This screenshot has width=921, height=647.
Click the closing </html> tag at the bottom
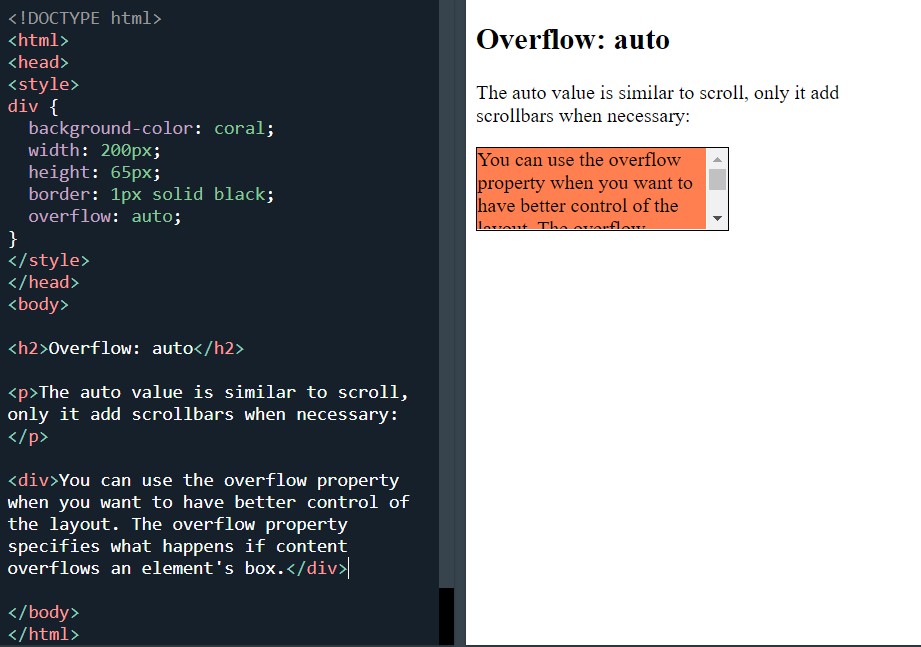click(43, 634)
